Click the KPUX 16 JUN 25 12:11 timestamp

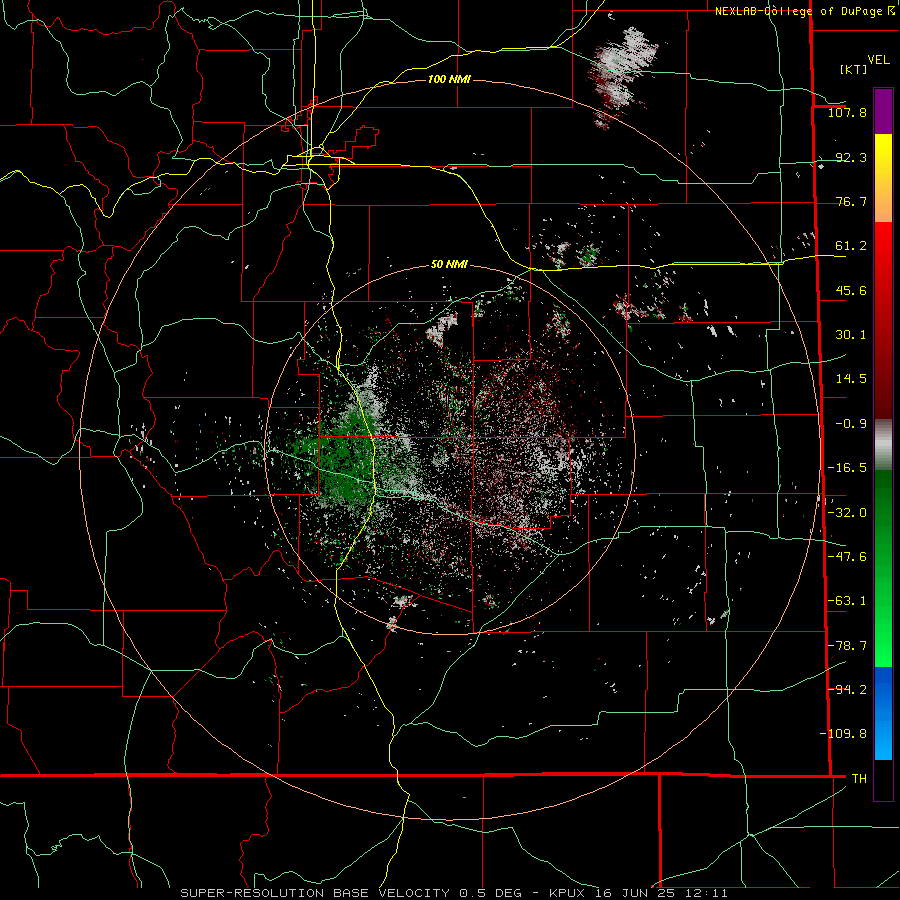point(638,893)
